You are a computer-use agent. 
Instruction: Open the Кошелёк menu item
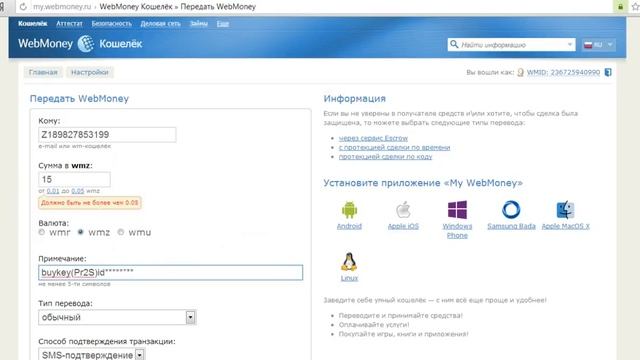click(33, 24)
